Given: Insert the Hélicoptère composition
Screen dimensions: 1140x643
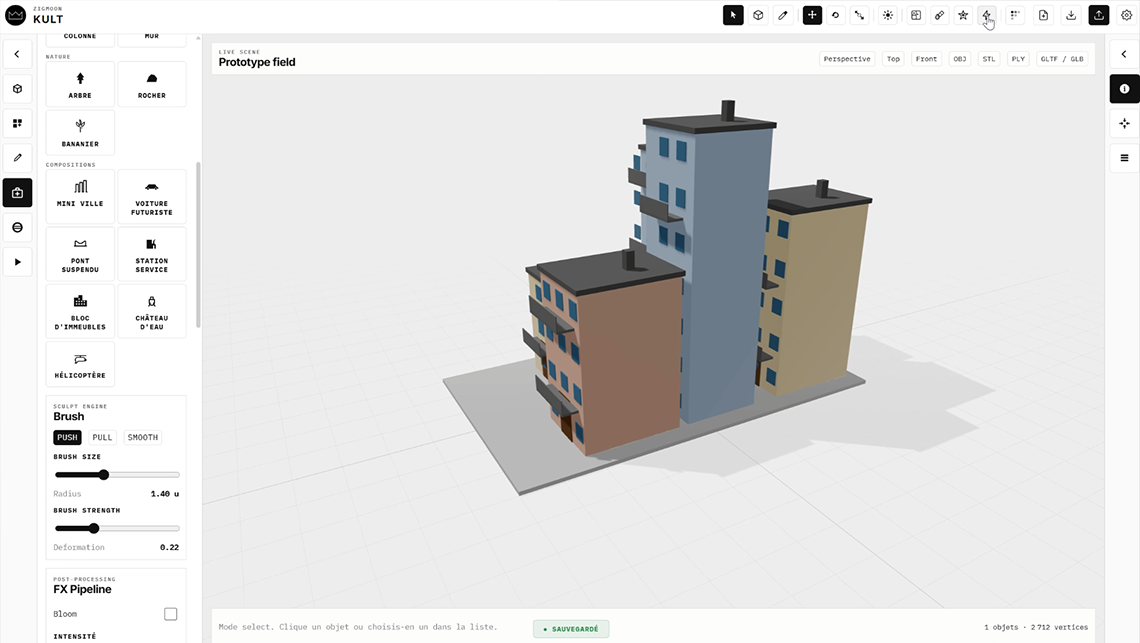Looking at the screenshot, I should [x=80, y=364].
